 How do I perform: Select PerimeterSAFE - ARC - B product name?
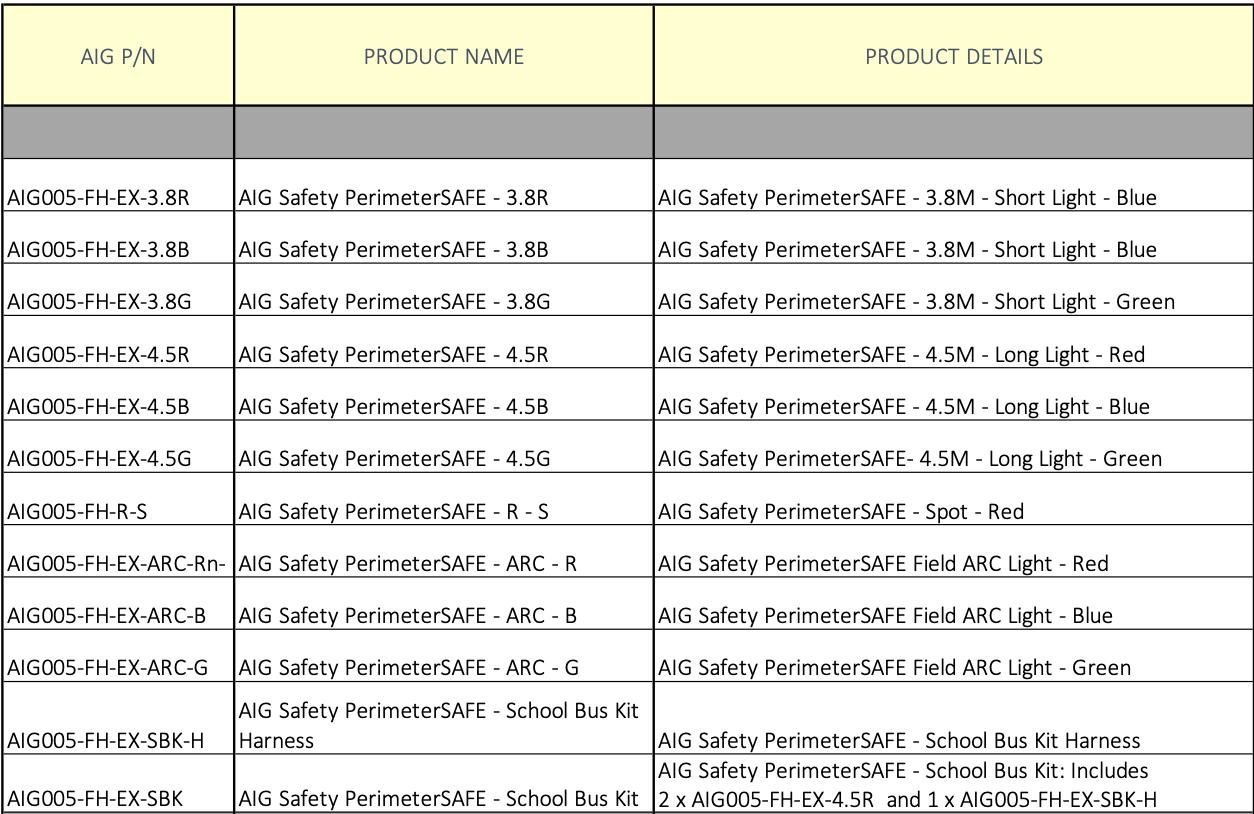pos(408,615)
